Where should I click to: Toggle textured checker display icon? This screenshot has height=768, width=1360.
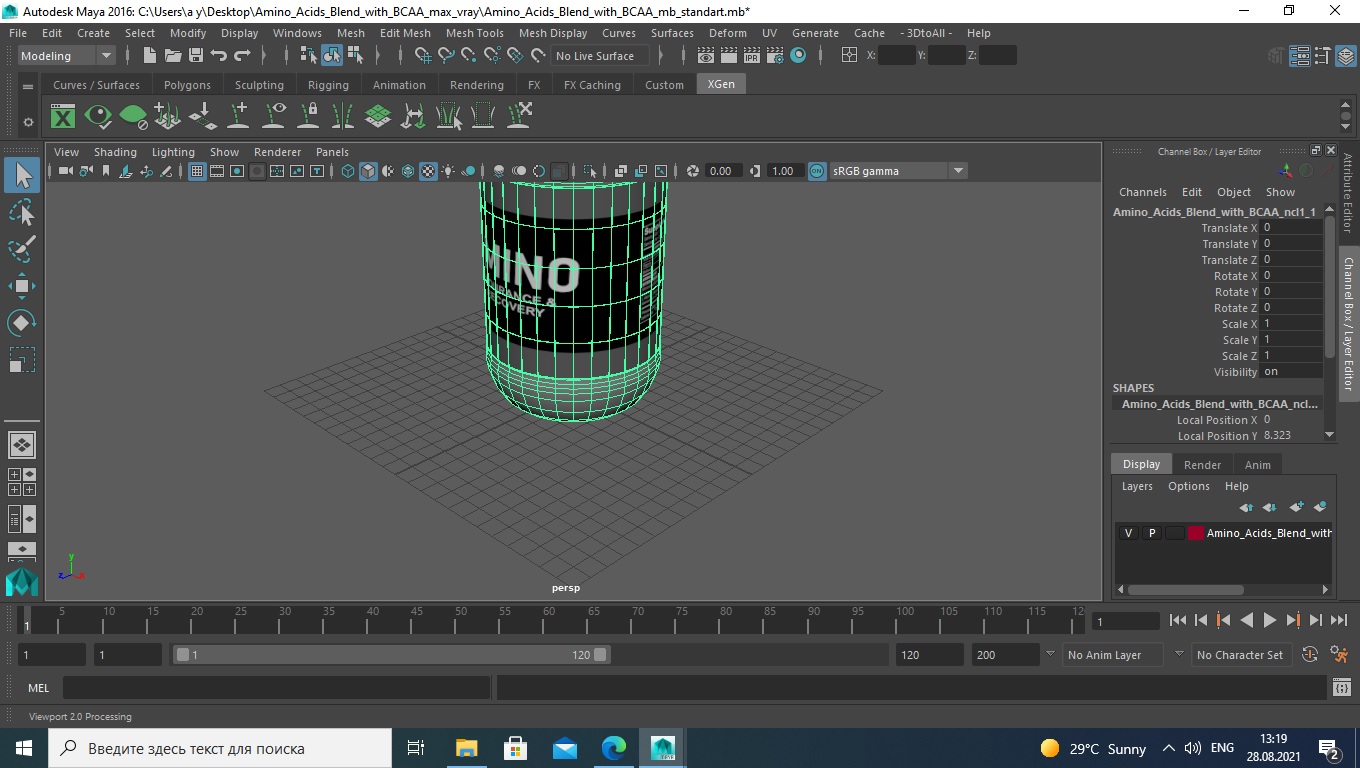point(428,171)
